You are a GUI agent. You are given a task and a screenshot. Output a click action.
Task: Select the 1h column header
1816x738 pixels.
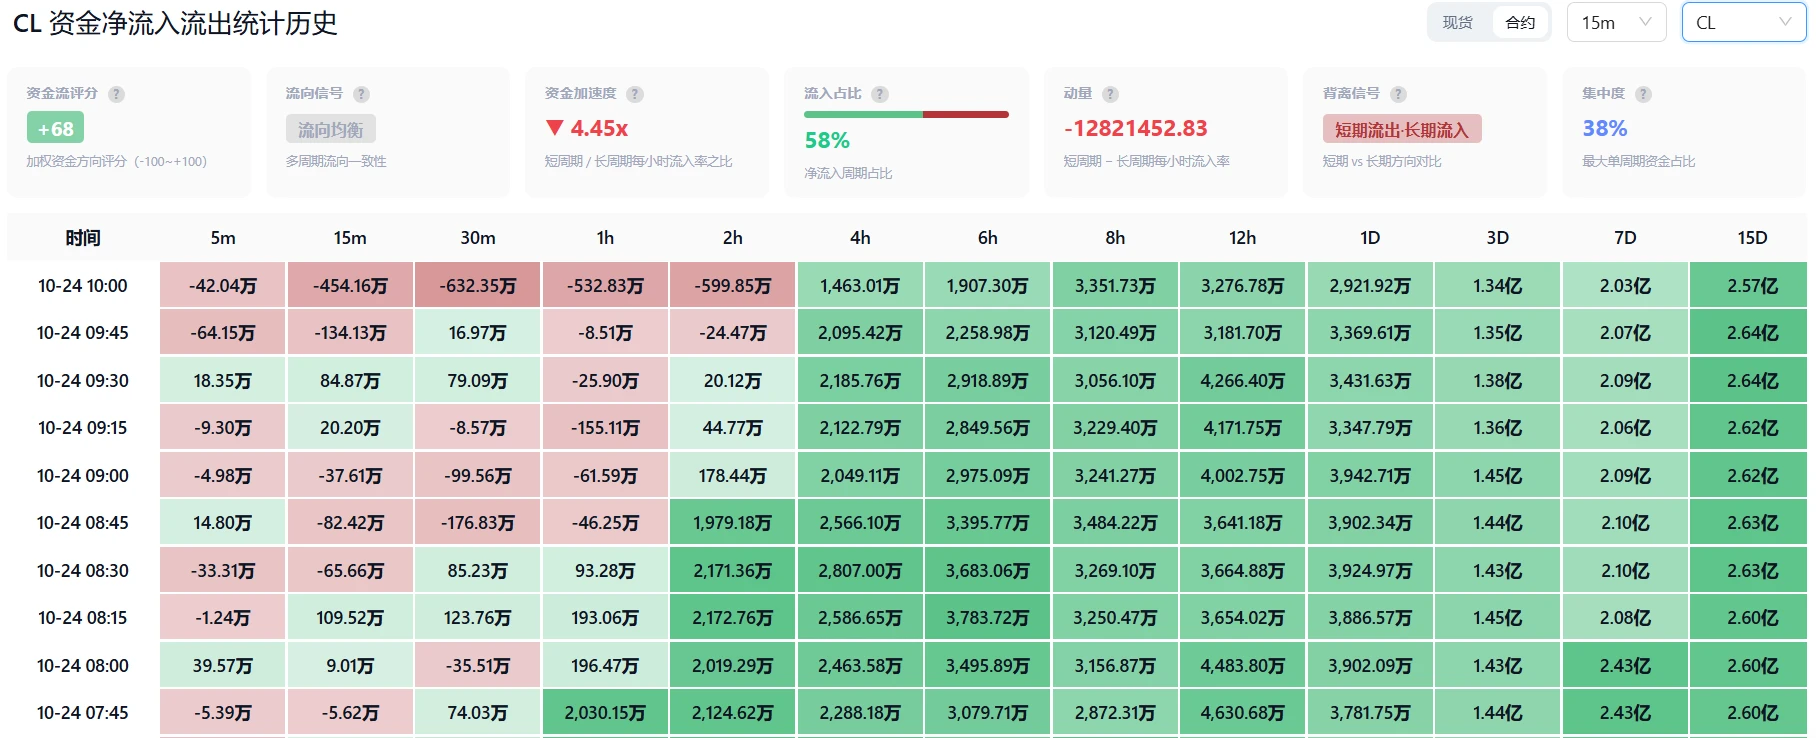pos(605,238)
